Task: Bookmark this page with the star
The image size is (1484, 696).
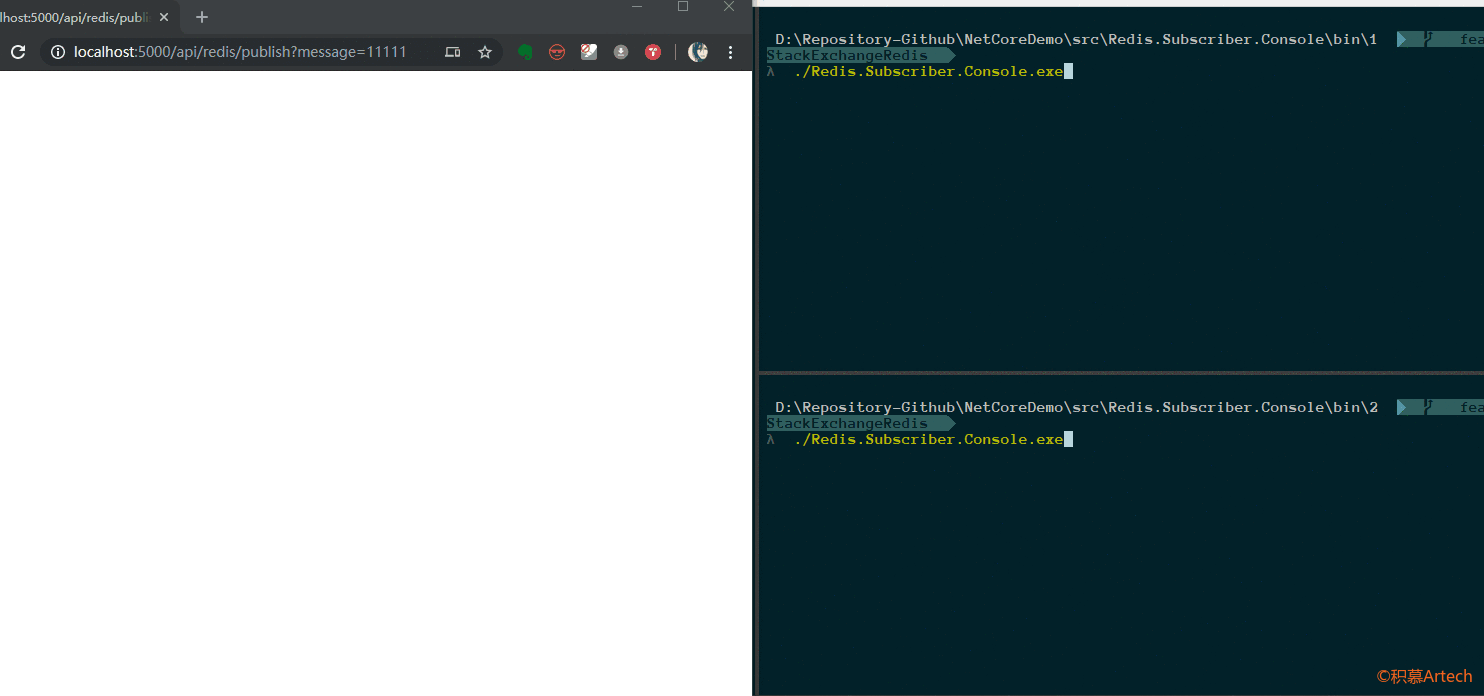Action: click(485, 52)
